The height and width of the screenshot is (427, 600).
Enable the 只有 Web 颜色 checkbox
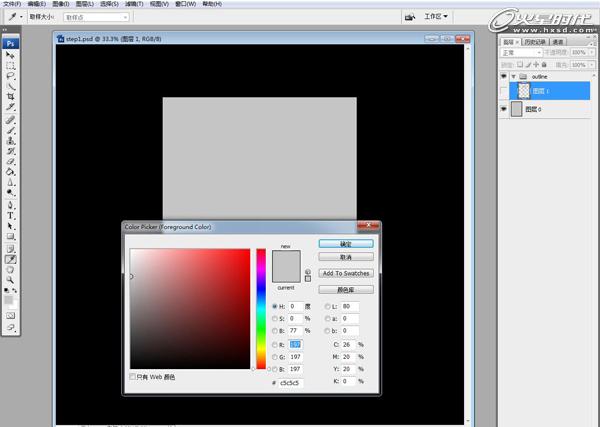(x=134, y=377)
